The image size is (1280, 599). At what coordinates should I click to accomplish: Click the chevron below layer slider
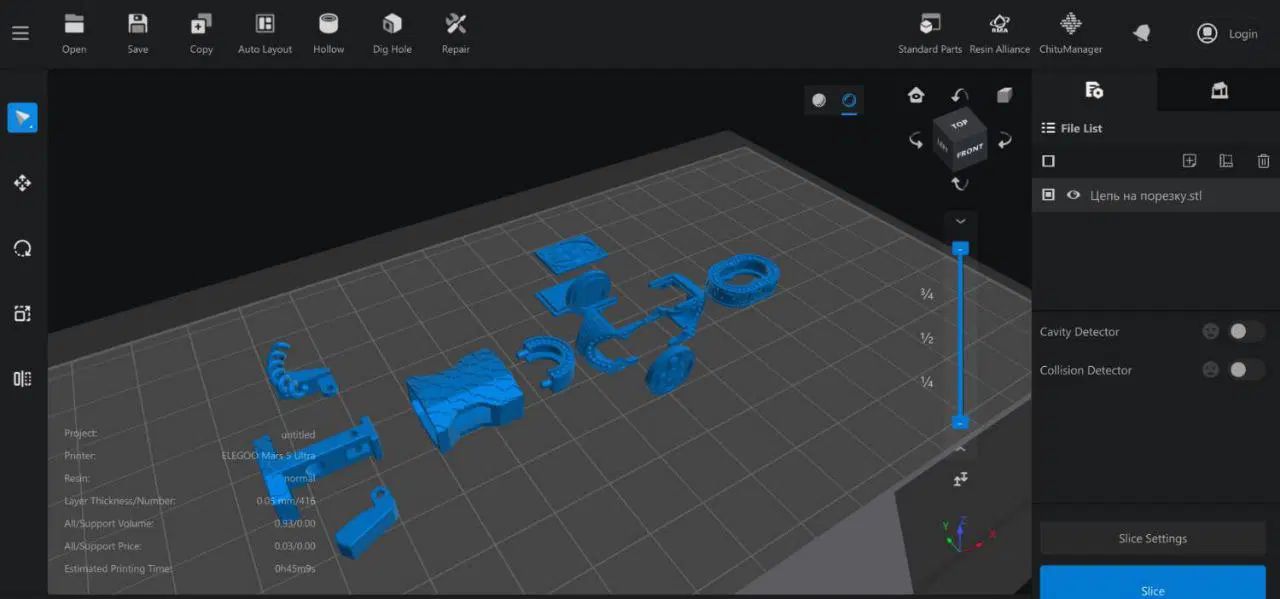pos(961,449)
